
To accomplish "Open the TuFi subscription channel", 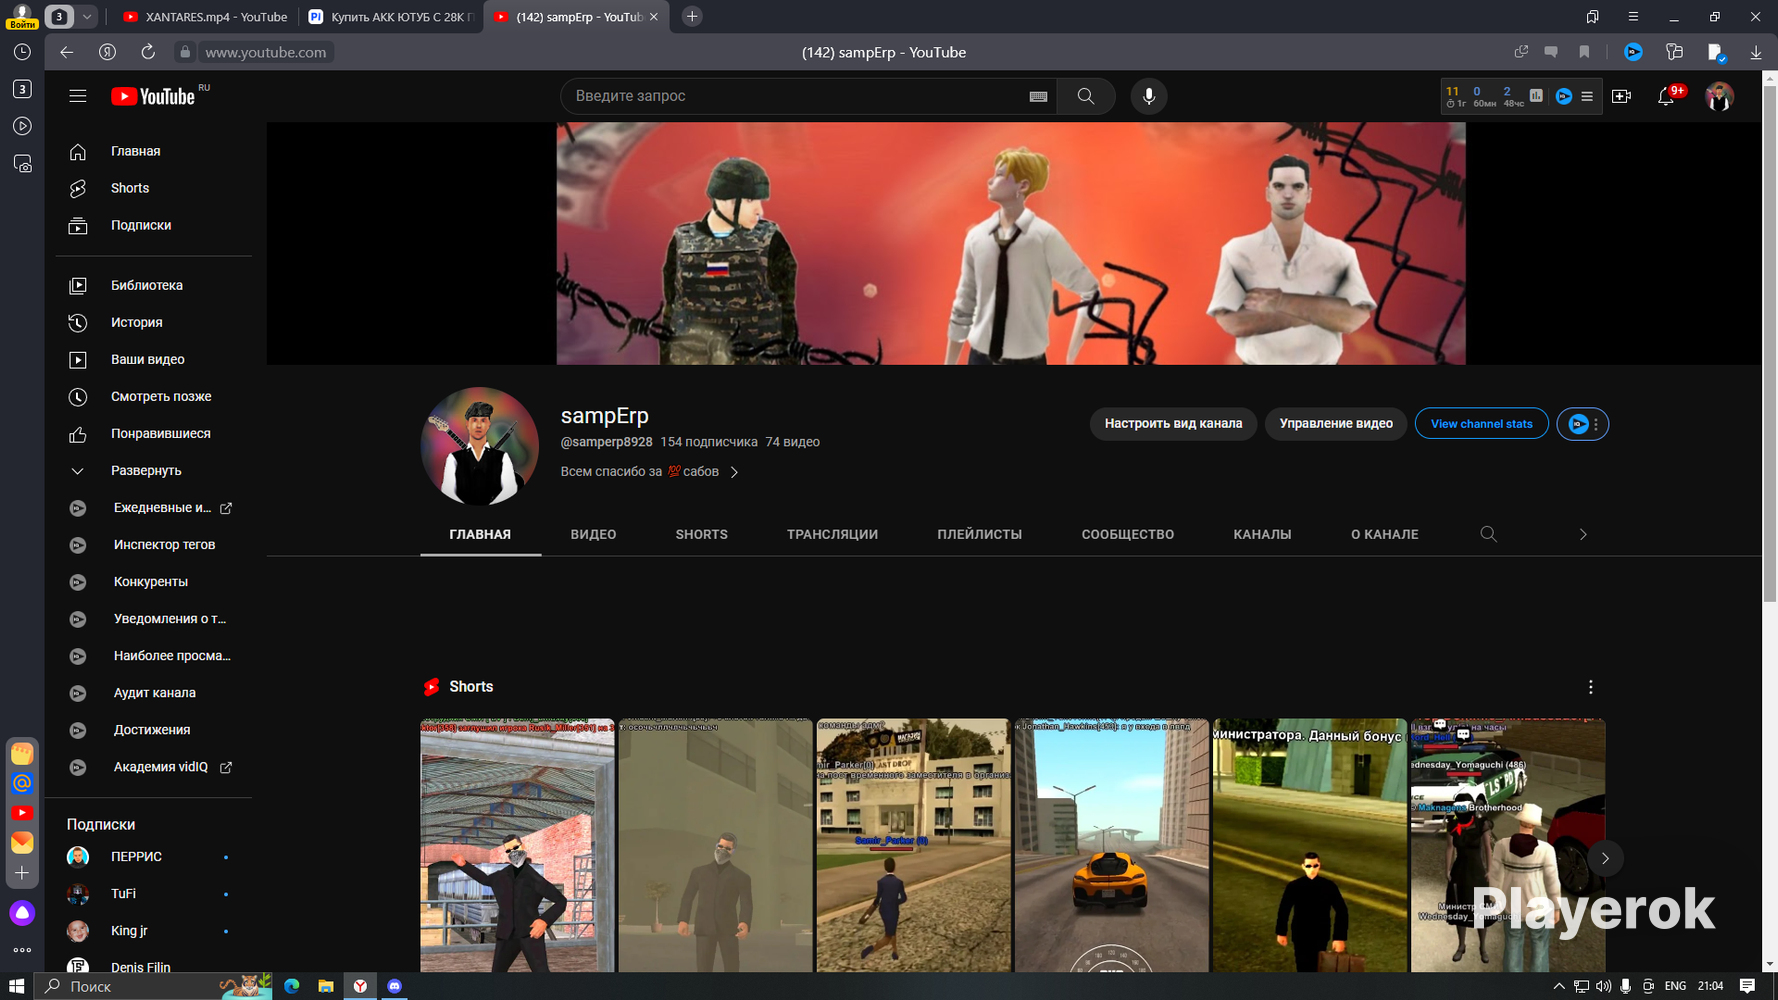I will point(150,893).
